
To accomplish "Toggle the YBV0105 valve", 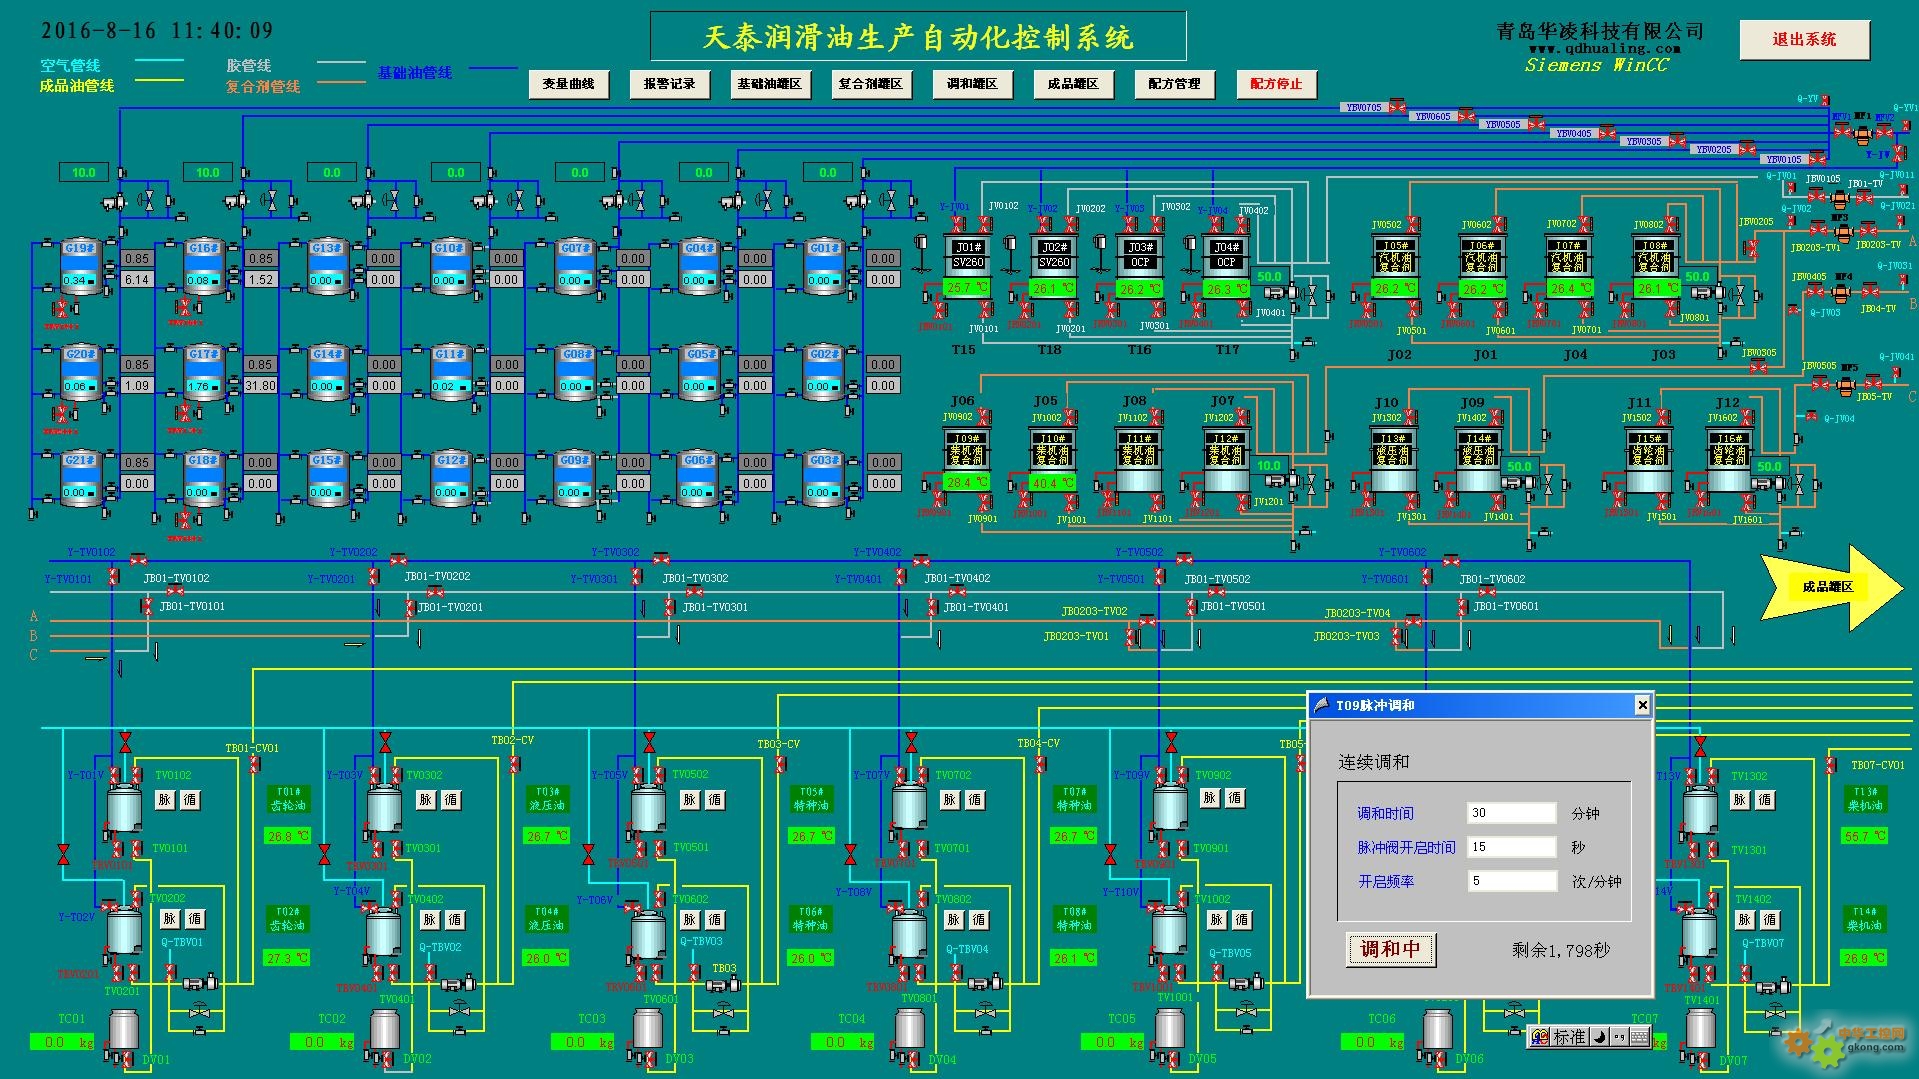I will pos(1817,159).
